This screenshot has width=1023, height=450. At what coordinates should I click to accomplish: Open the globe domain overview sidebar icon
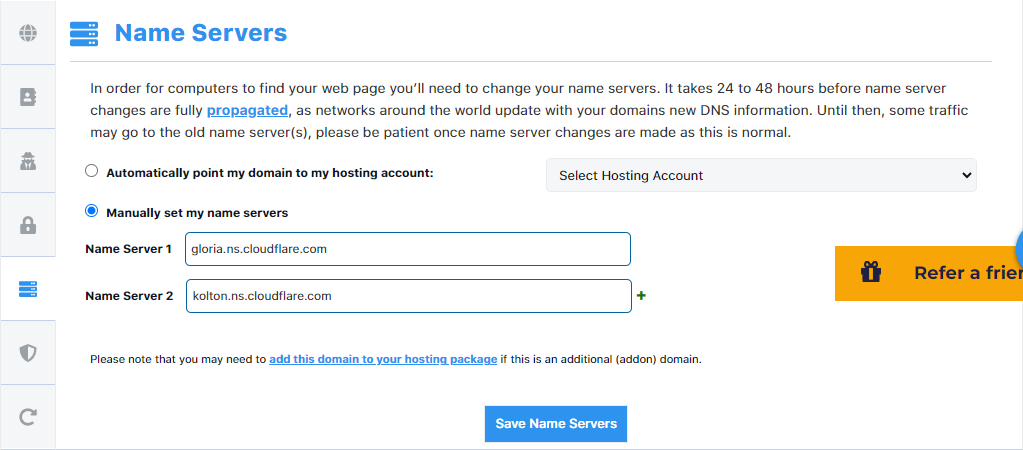(28, 33)
